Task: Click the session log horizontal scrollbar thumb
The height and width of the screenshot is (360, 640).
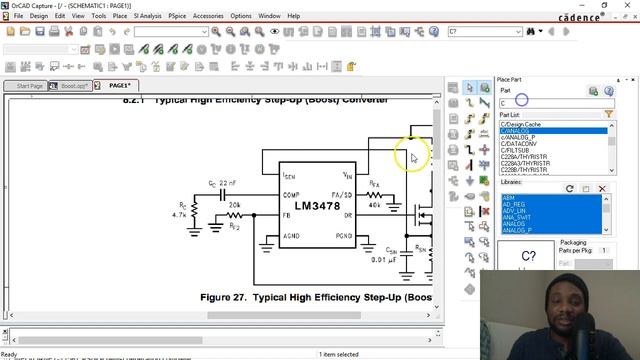Action: coord(110,340)
